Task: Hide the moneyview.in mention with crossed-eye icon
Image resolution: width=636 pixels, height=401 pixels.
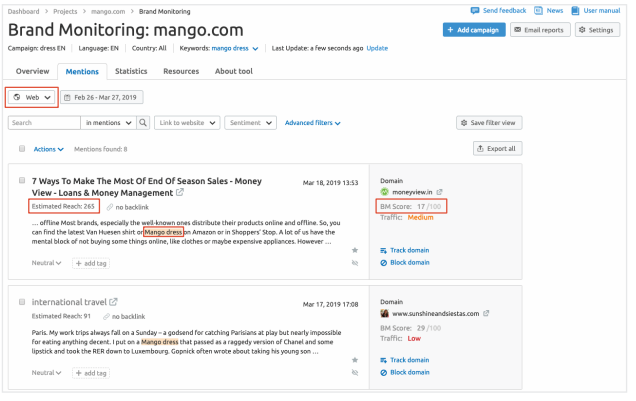Action: click(355, 263)
